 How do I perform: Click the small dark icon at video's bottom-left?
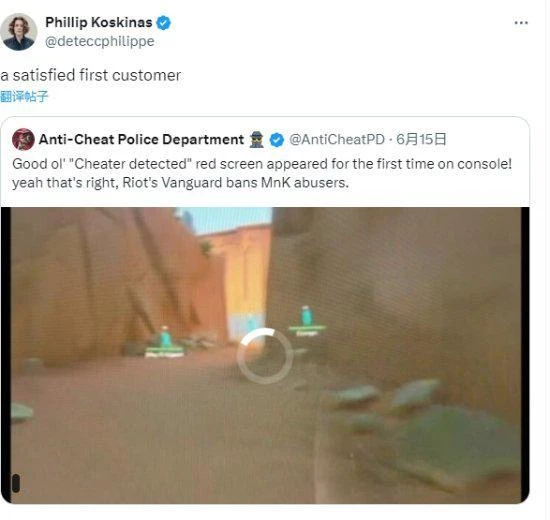[x=16, y=483]
